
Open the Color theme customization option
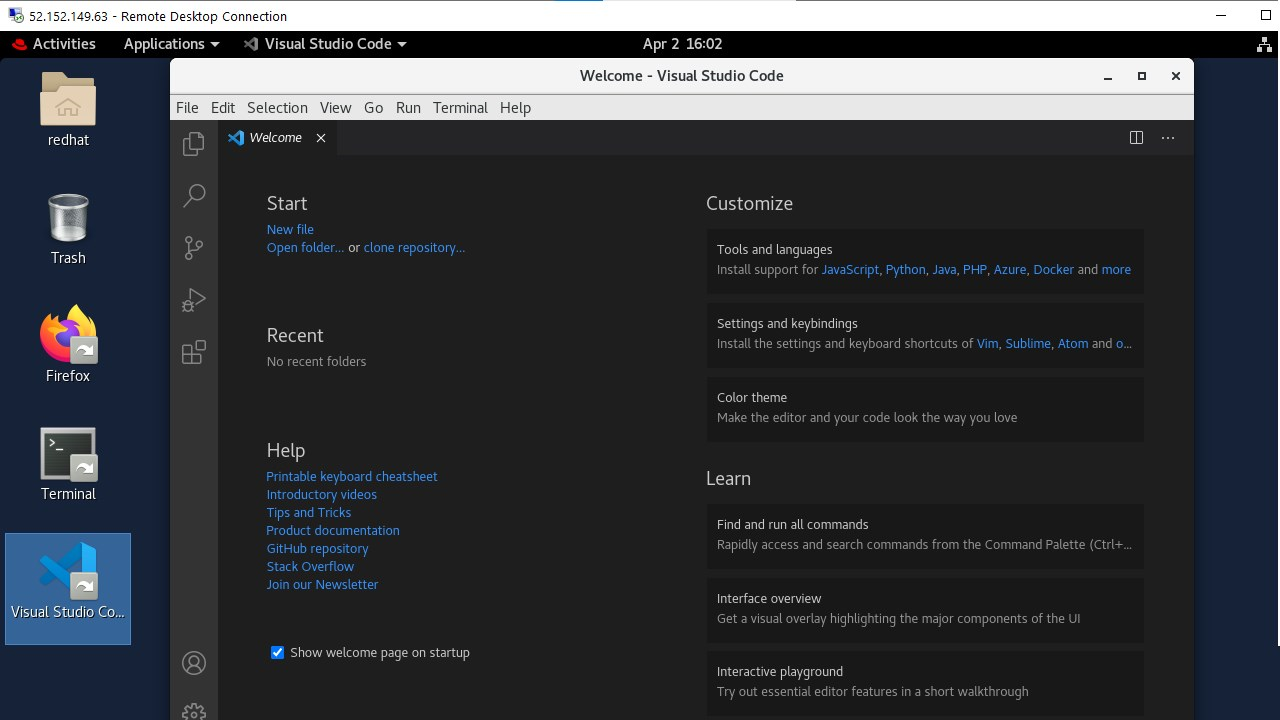tap(924, 408)
